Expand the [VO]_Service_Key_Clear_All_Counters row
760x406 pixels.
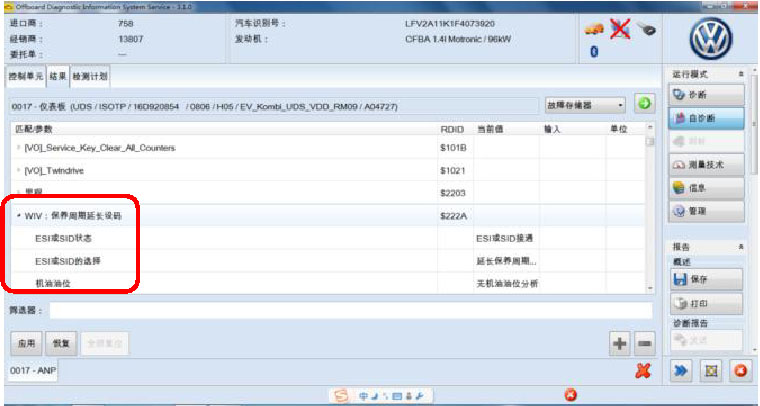click(x=19, y=148)
